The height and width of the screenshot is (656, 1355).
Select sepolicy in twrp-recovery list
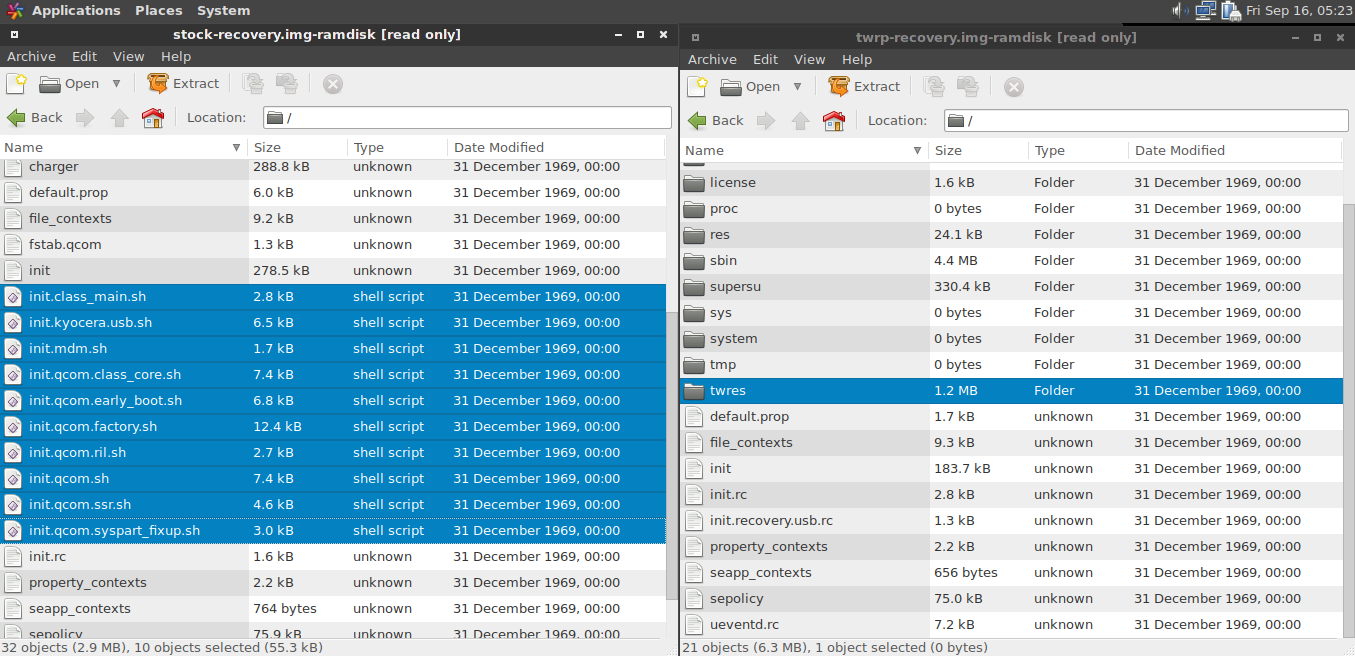[x=1011, y=599]
